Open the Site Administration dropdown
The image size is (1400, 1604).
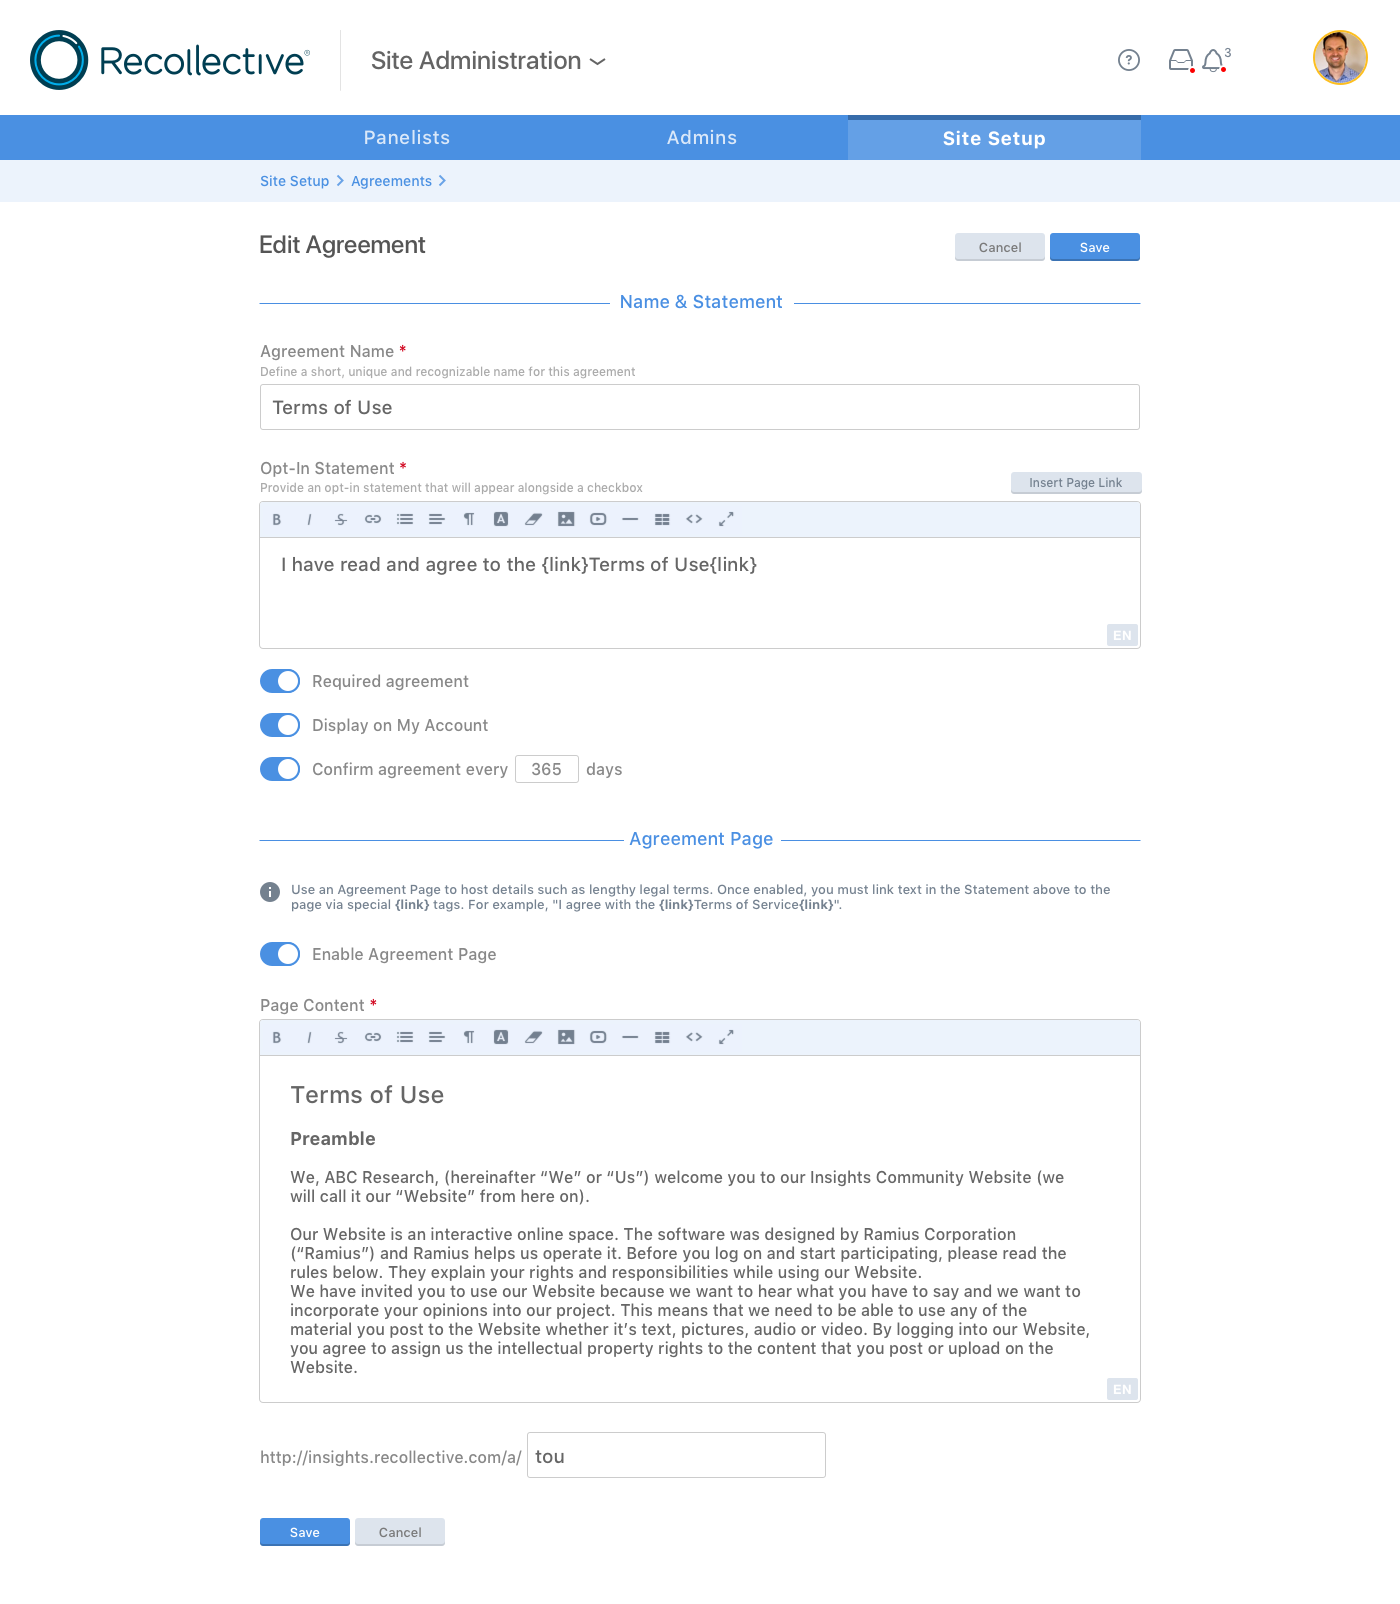pos(488,61)
